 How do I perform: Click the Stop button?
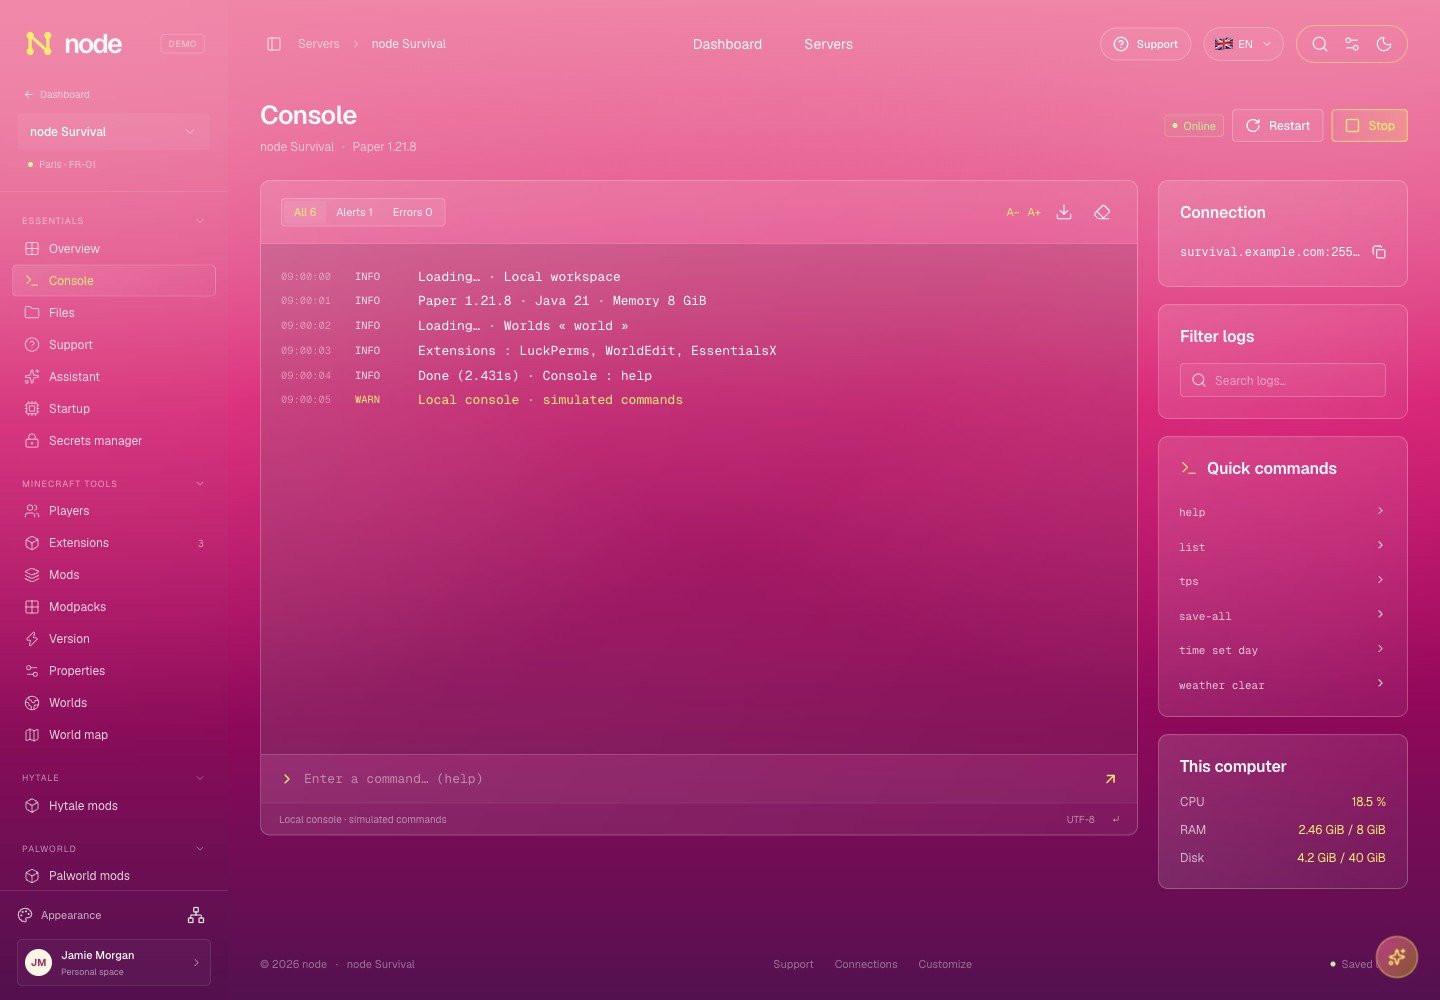1370,126
